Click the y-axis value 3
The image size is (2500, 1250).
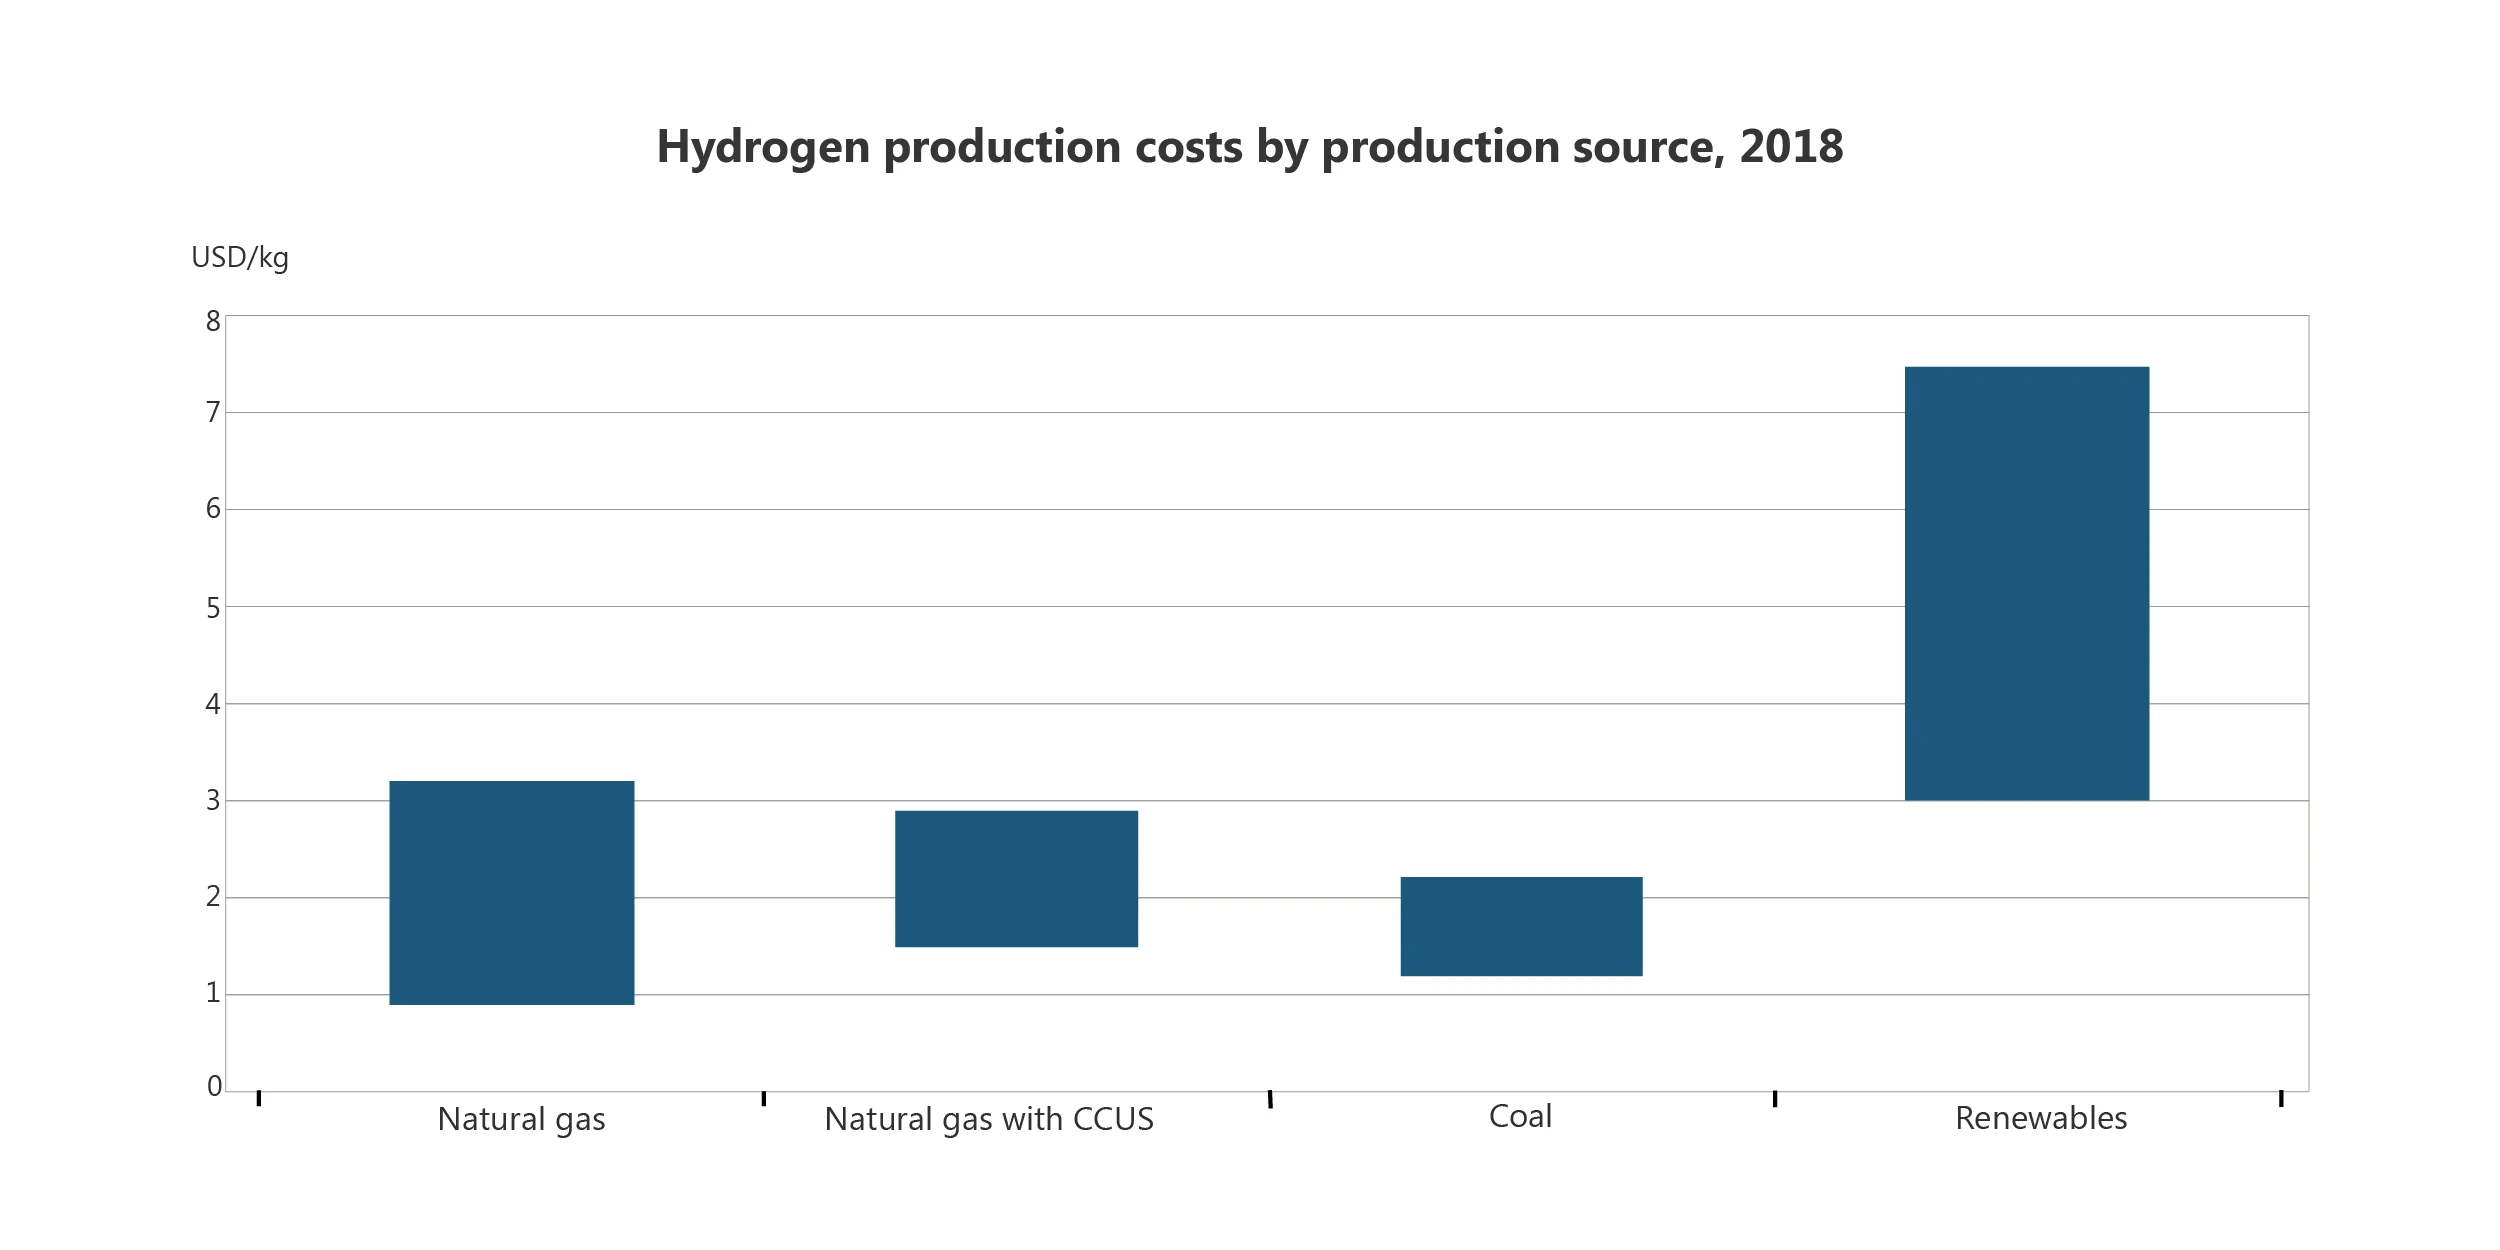point(213,800)
